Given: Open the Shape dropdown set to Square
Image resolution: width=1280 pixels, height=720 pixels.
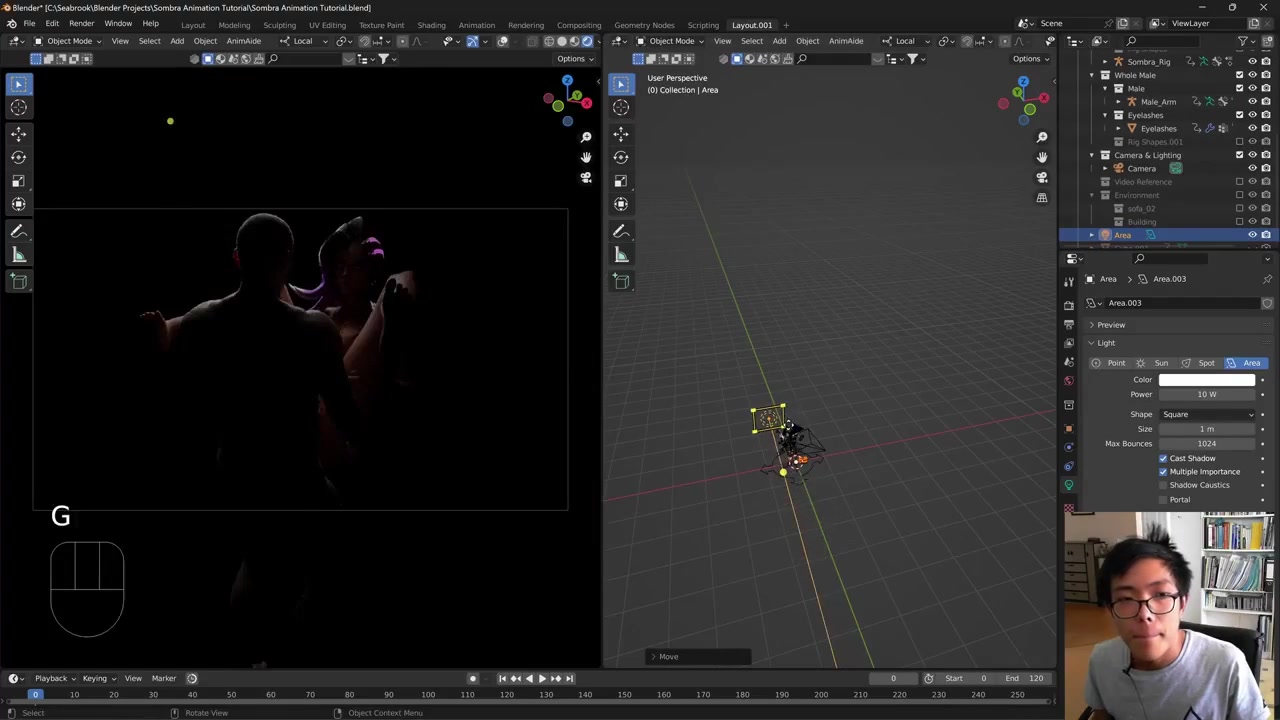Looking at the screenshot, I should [1207, 414].
